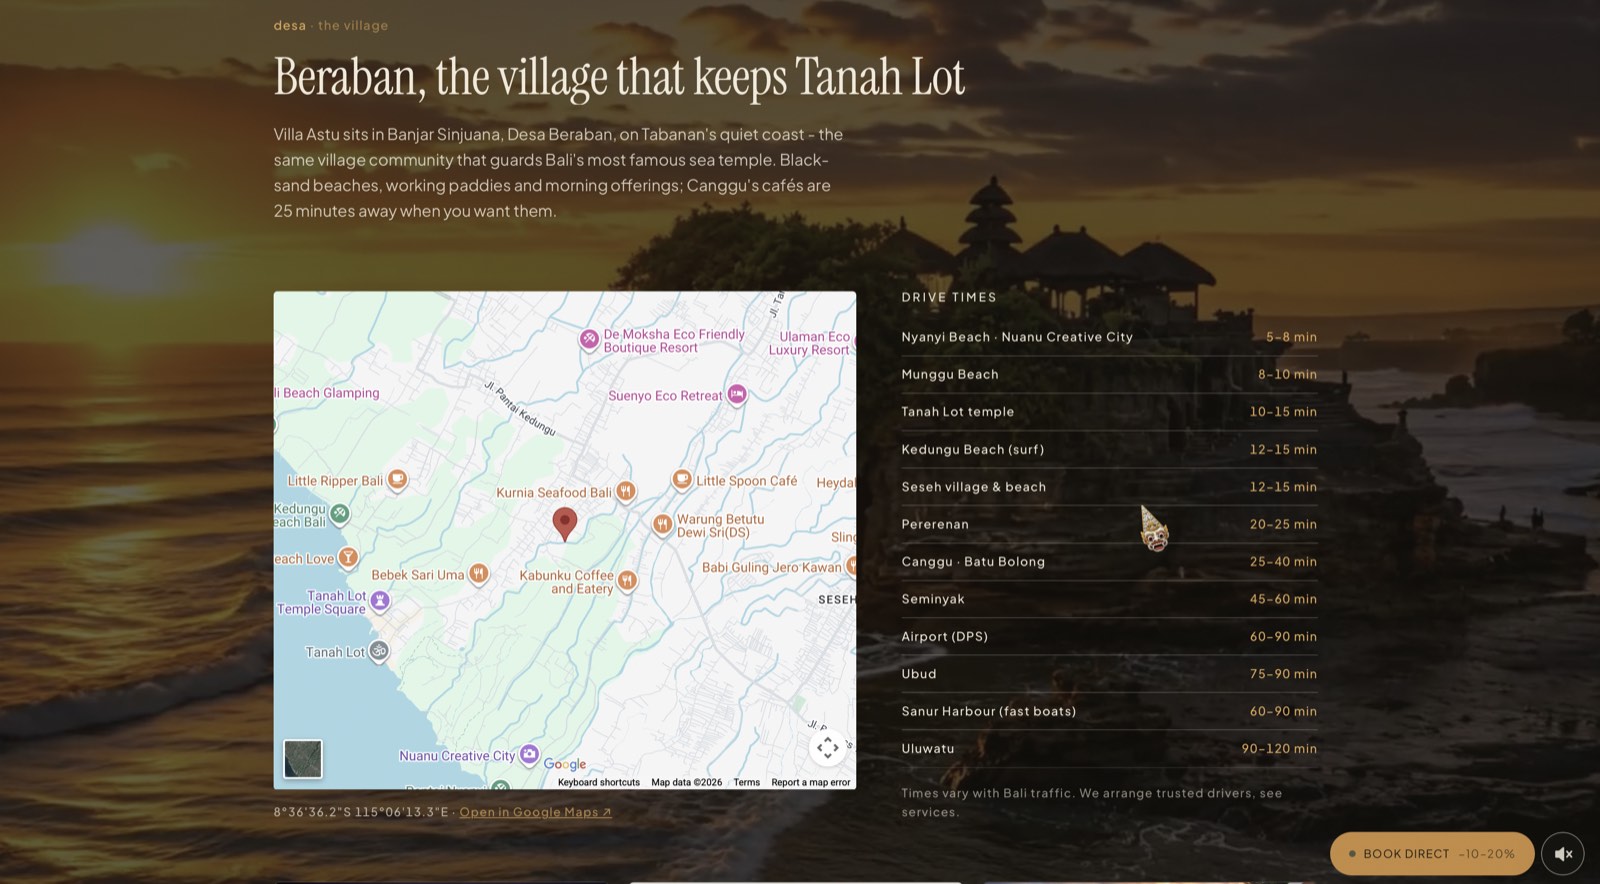Click the Sanur Harbour (fast boats) row

pos(1109,711)
